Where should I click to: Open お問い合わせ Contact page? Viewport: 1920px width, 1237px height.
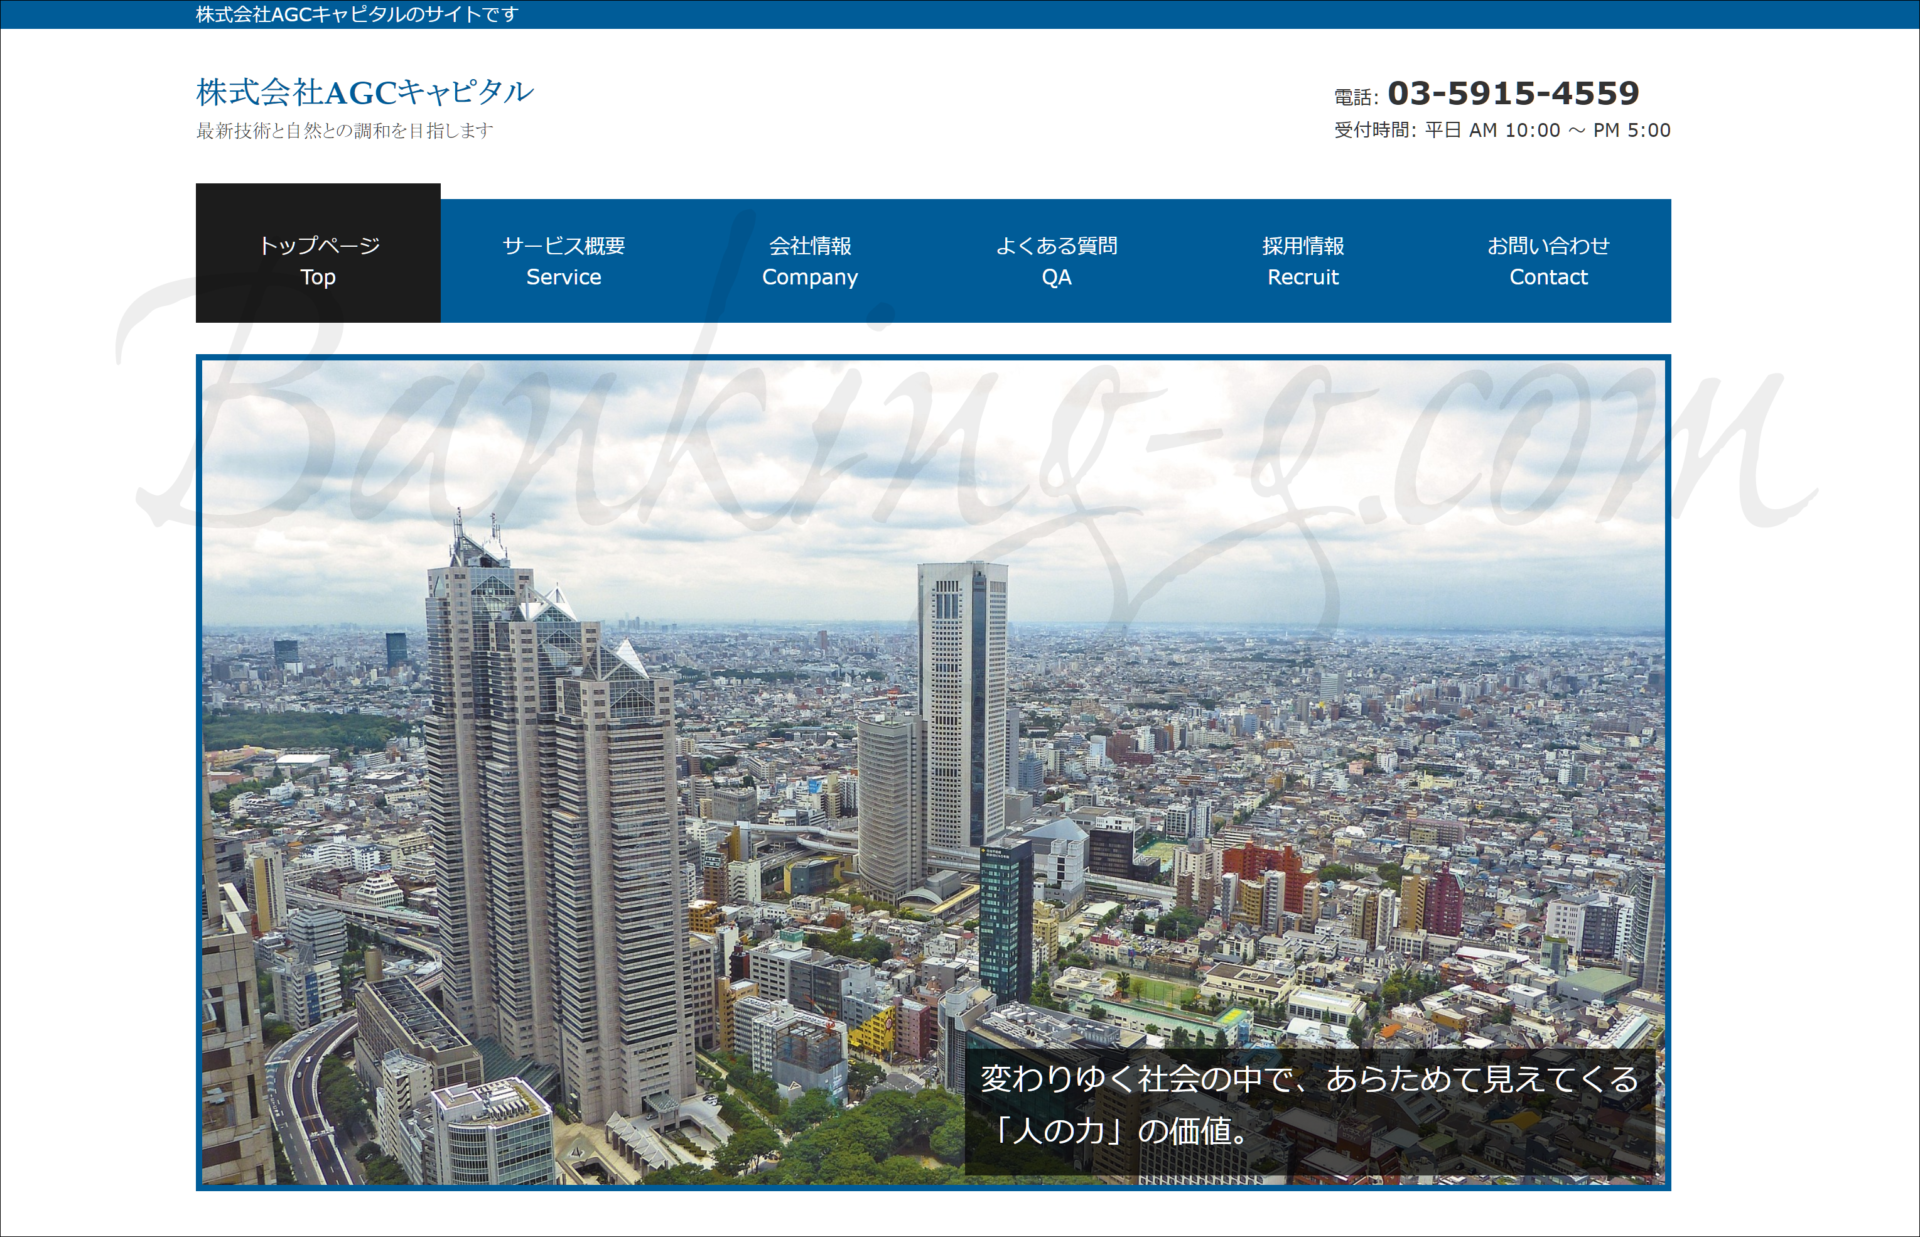(x=1548, y=260)
